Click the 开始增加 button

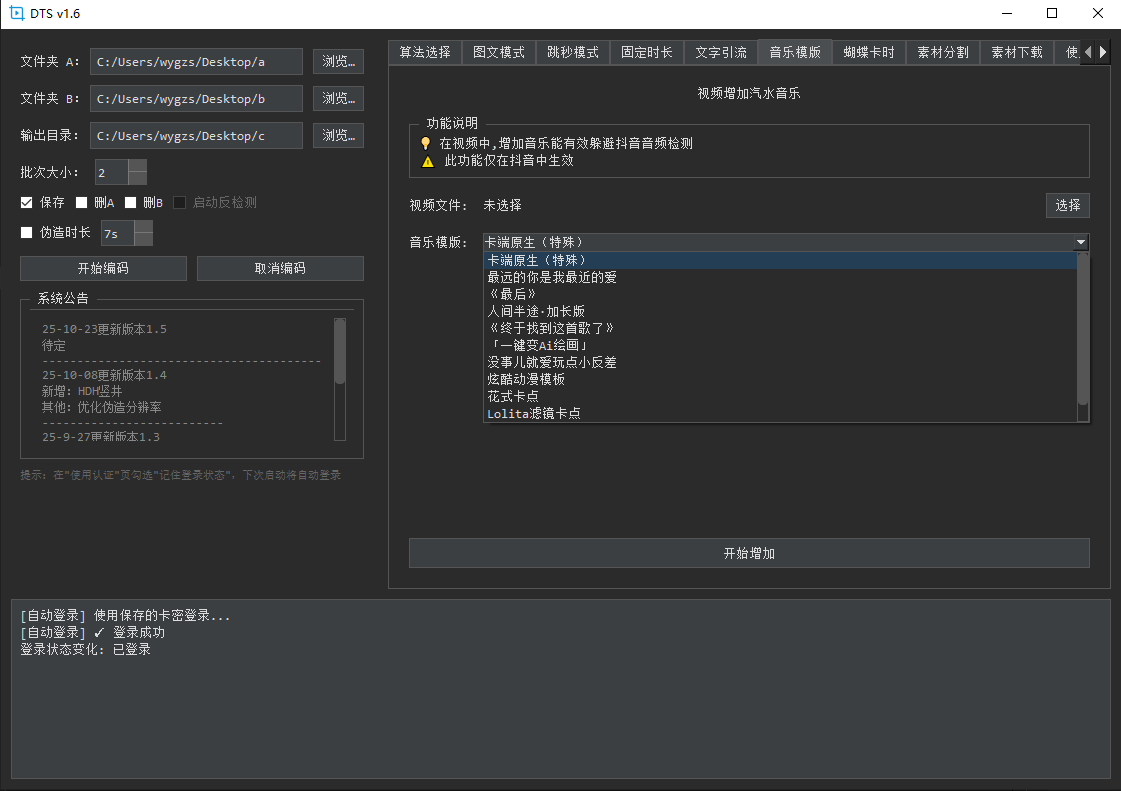tap(749, 553)
